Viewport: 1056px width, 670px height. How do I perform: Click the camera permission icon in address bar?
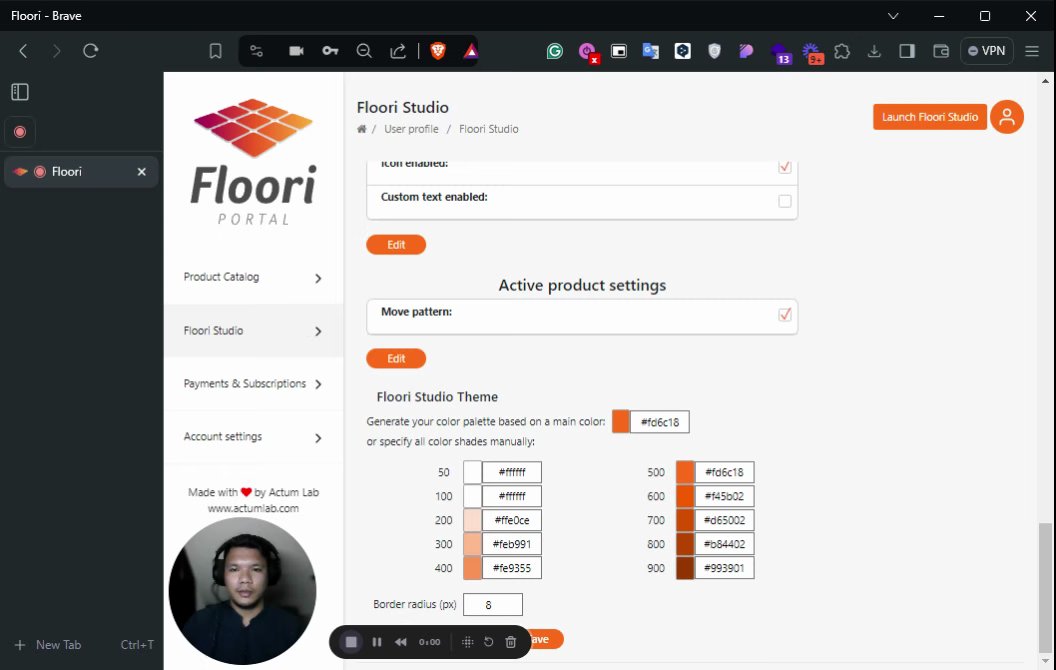click(296, 51)
